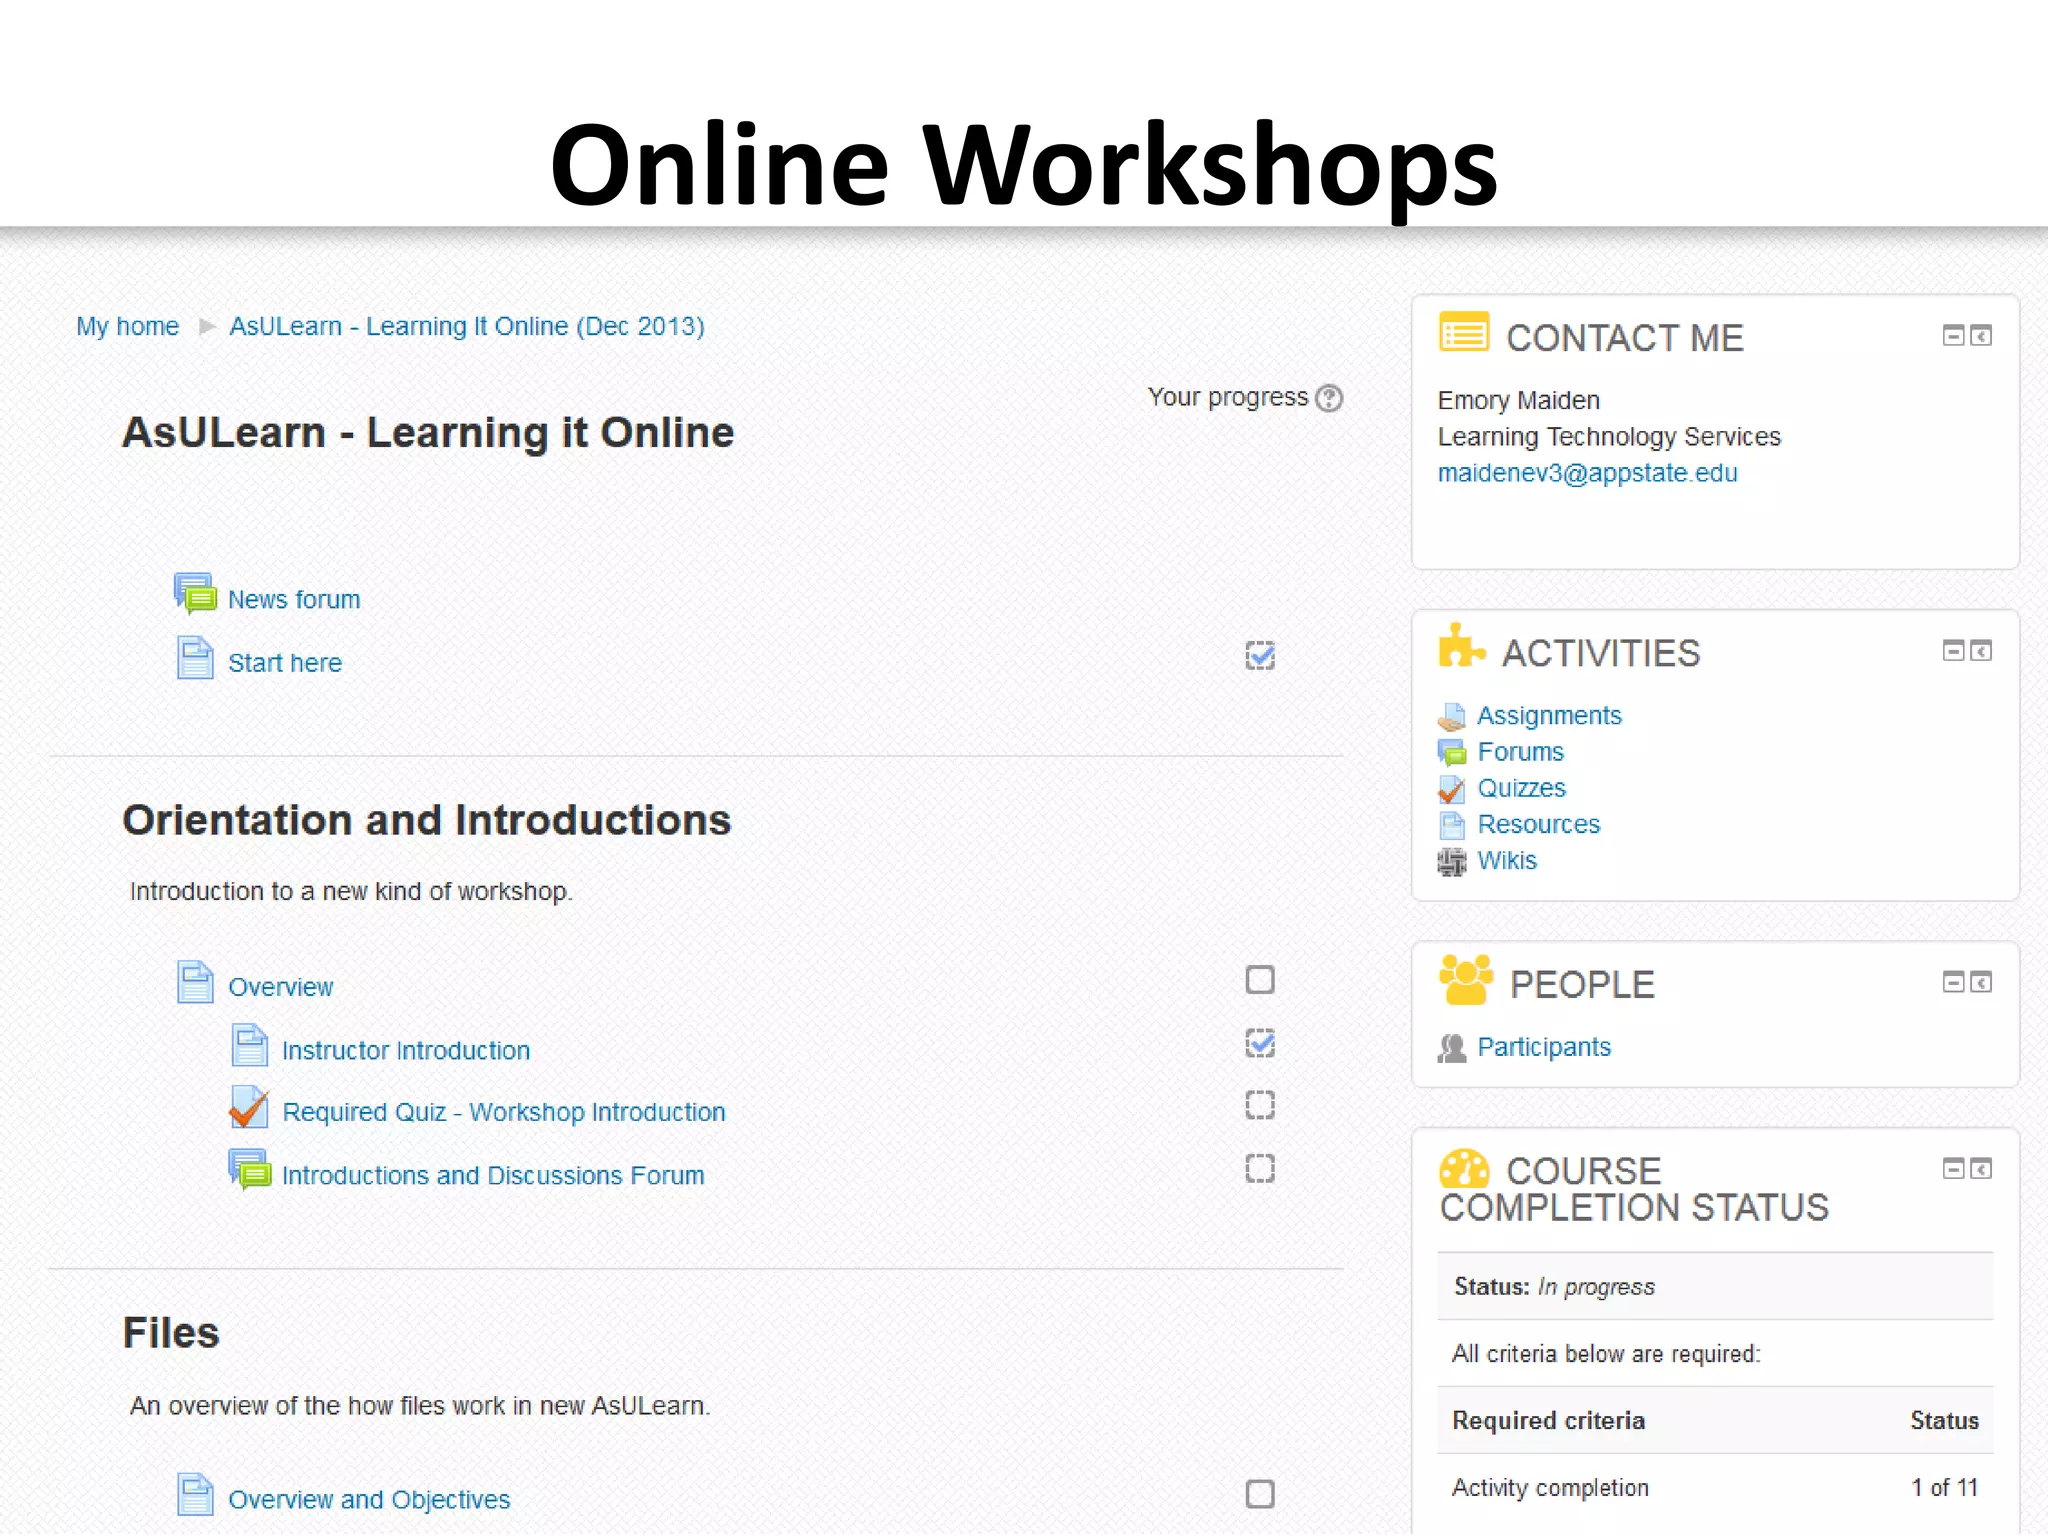Toggle Instructor Introduction completion checkbox
Viewport: 2048px width, 1536px height.
point(1260,1043)
